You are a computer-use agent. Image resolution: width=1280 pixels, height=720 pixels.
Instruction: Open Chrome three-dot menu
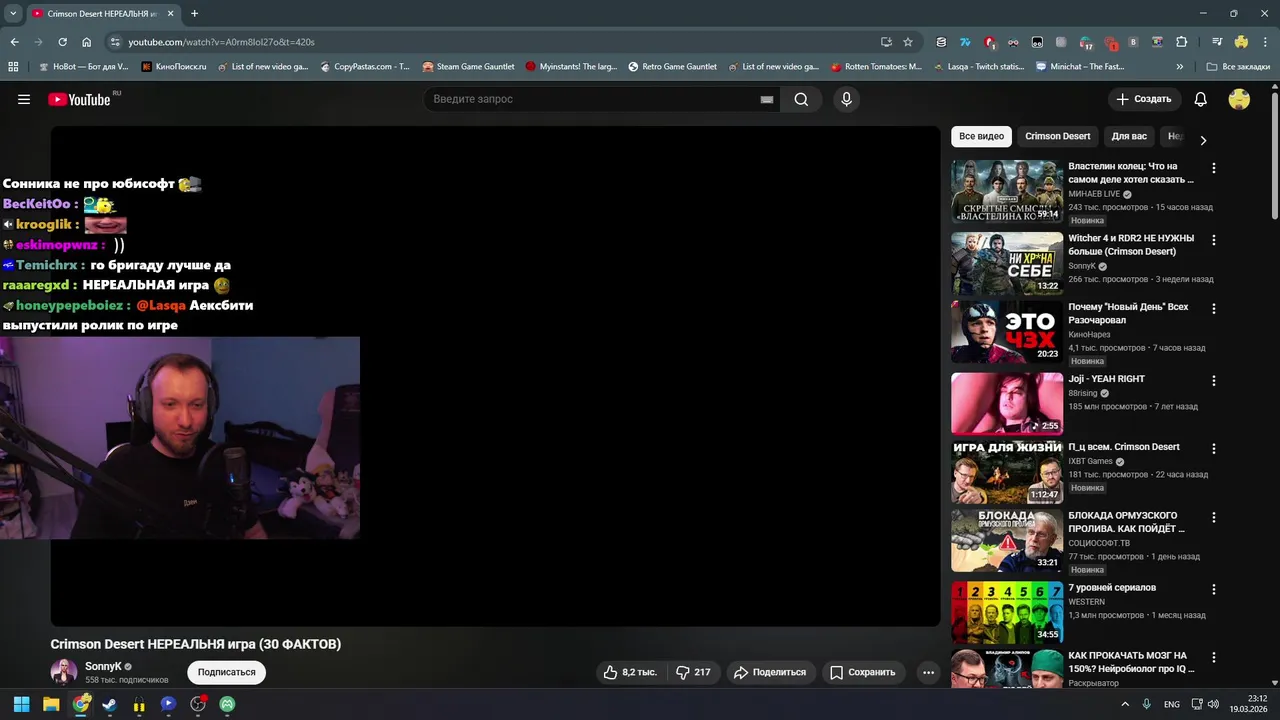pos(1265,42)
